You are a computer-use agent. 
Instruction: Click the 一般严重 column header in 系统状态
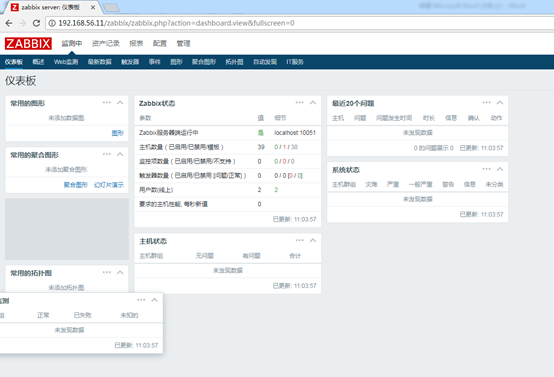pos(420,184)
